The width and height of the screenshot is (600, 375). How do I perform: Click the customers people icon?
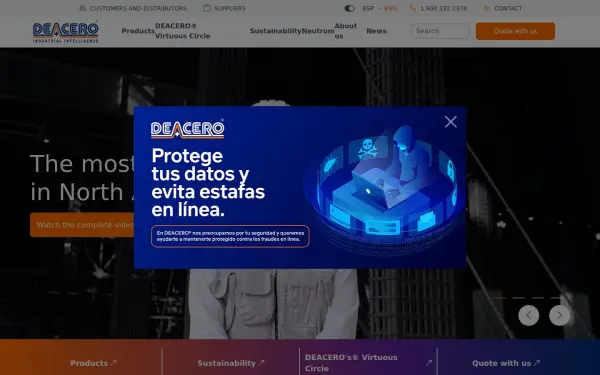point(82,8)
